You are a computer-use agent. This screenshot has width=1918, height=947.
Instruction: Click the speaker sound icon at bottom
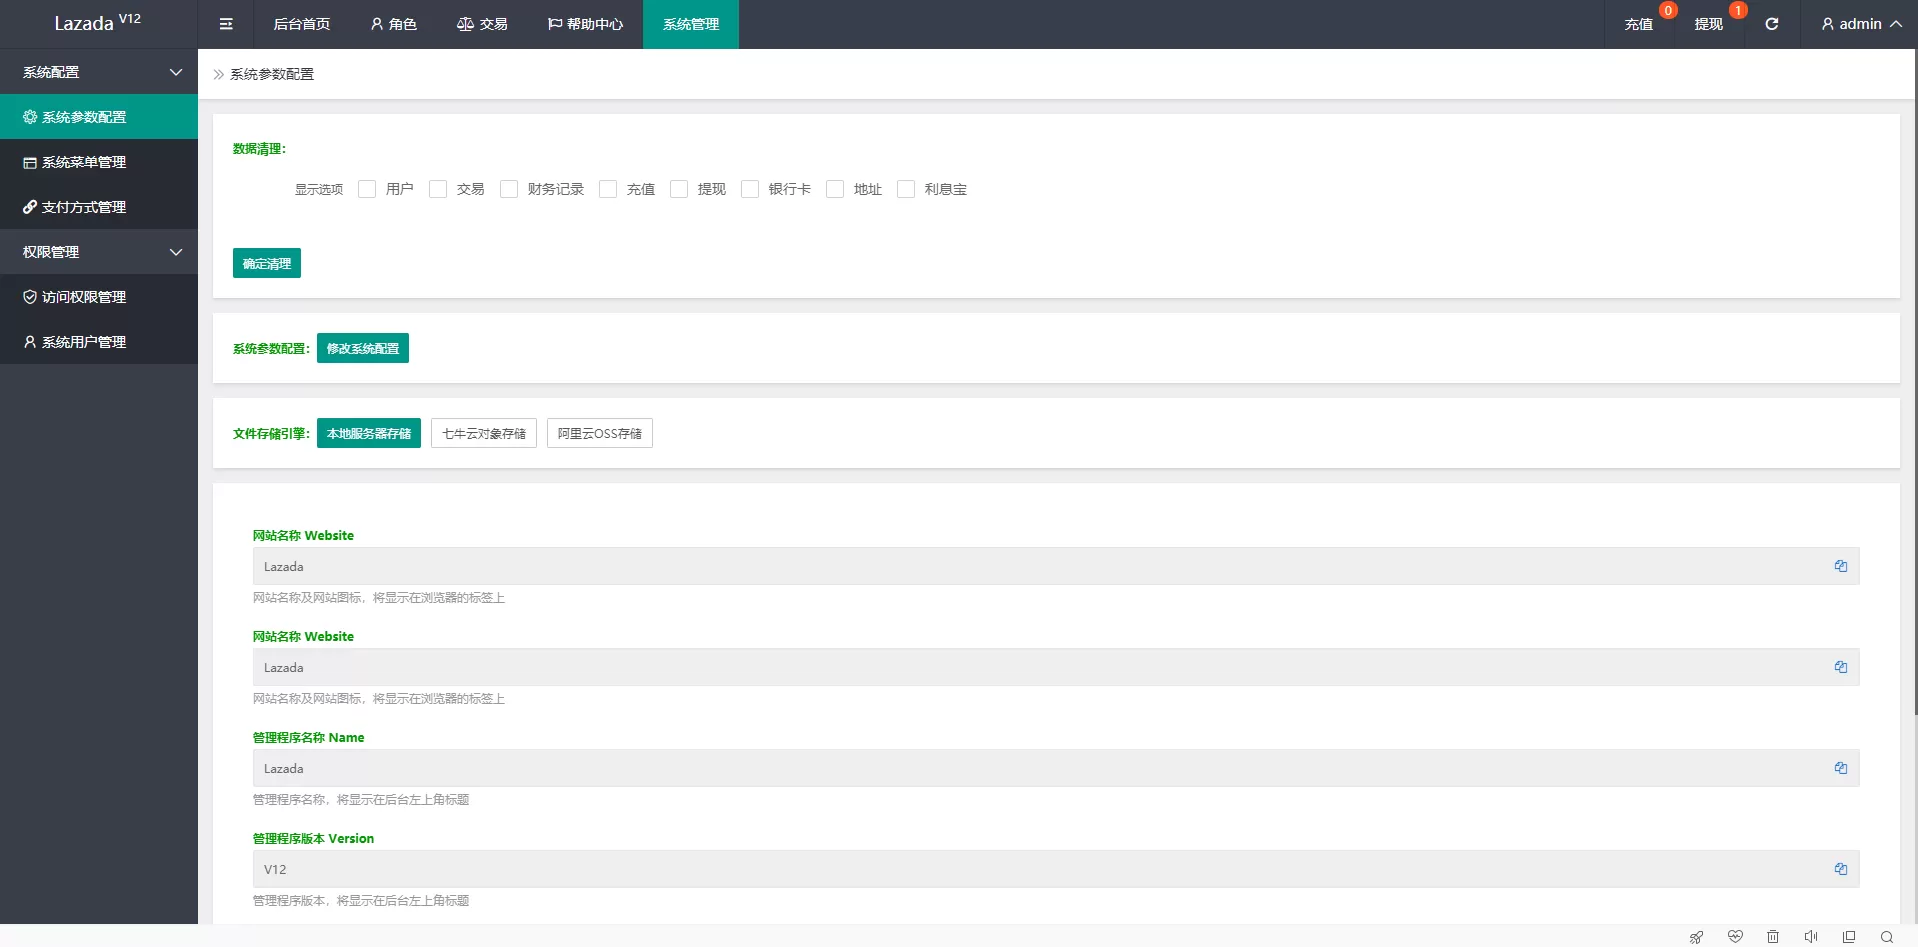[x=1811, y=937]
